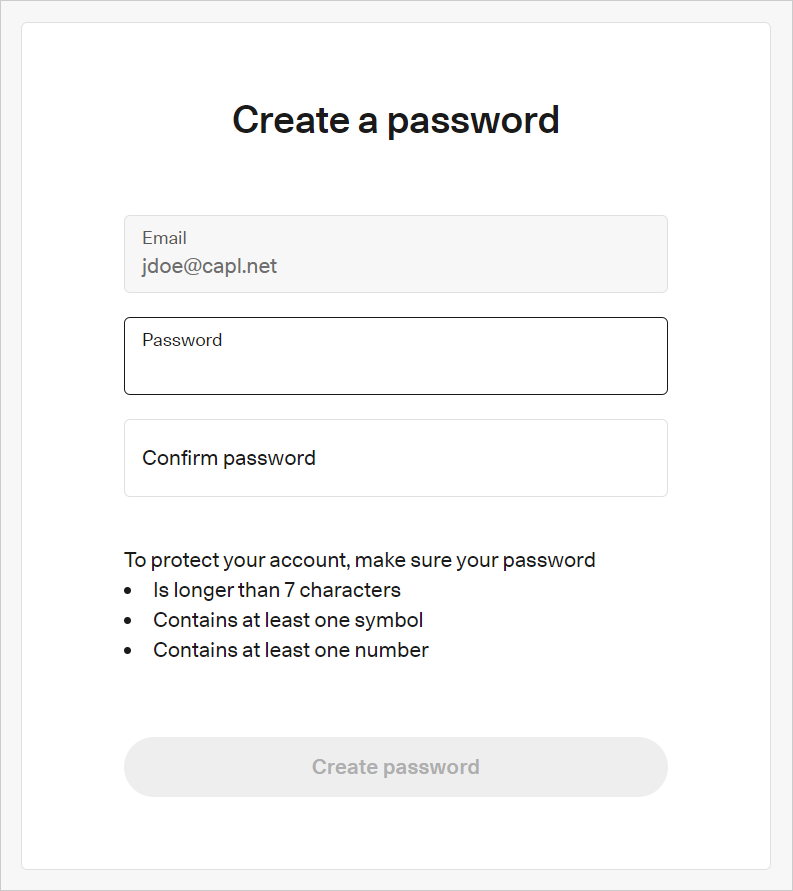Viewport: 793px width, 891px height.
Task: Click the floating "Password" label
Action: tap(182, 340)
